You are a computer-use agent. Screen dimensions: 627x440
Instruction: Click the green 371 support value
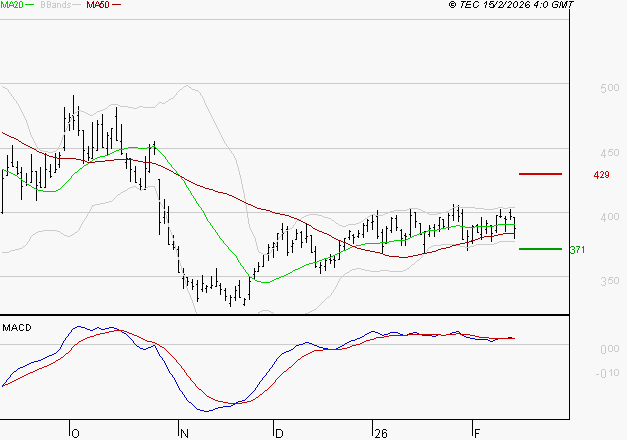(577, 250)
